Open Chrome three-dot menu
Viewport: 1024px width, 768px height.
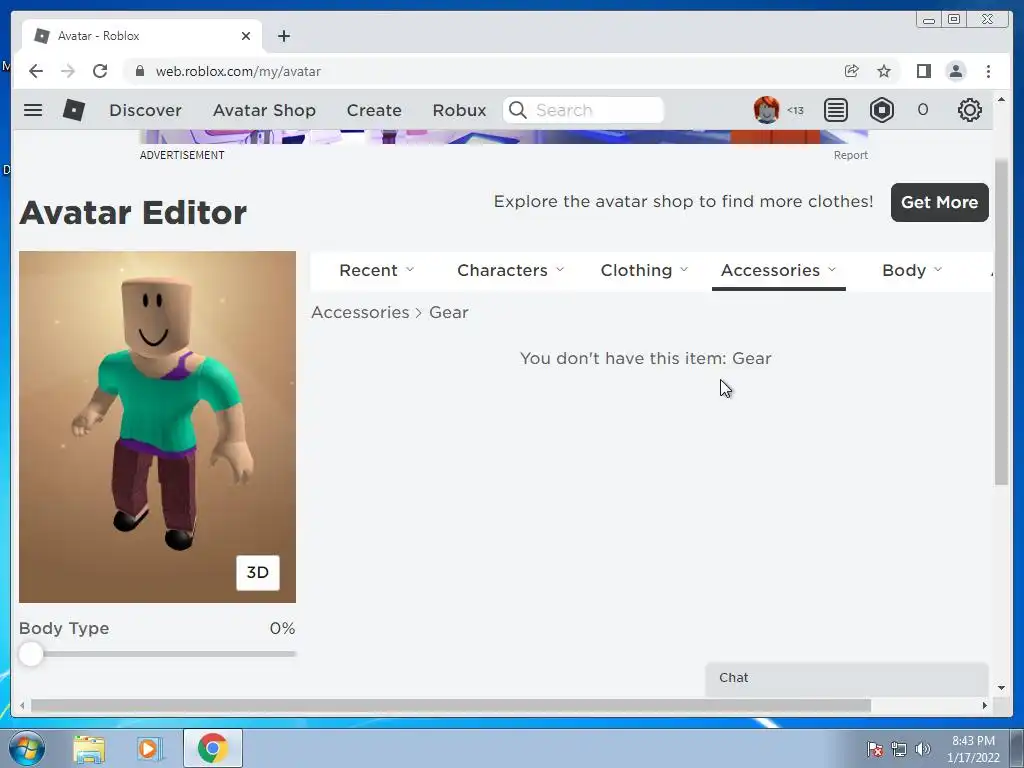point(988,71)
